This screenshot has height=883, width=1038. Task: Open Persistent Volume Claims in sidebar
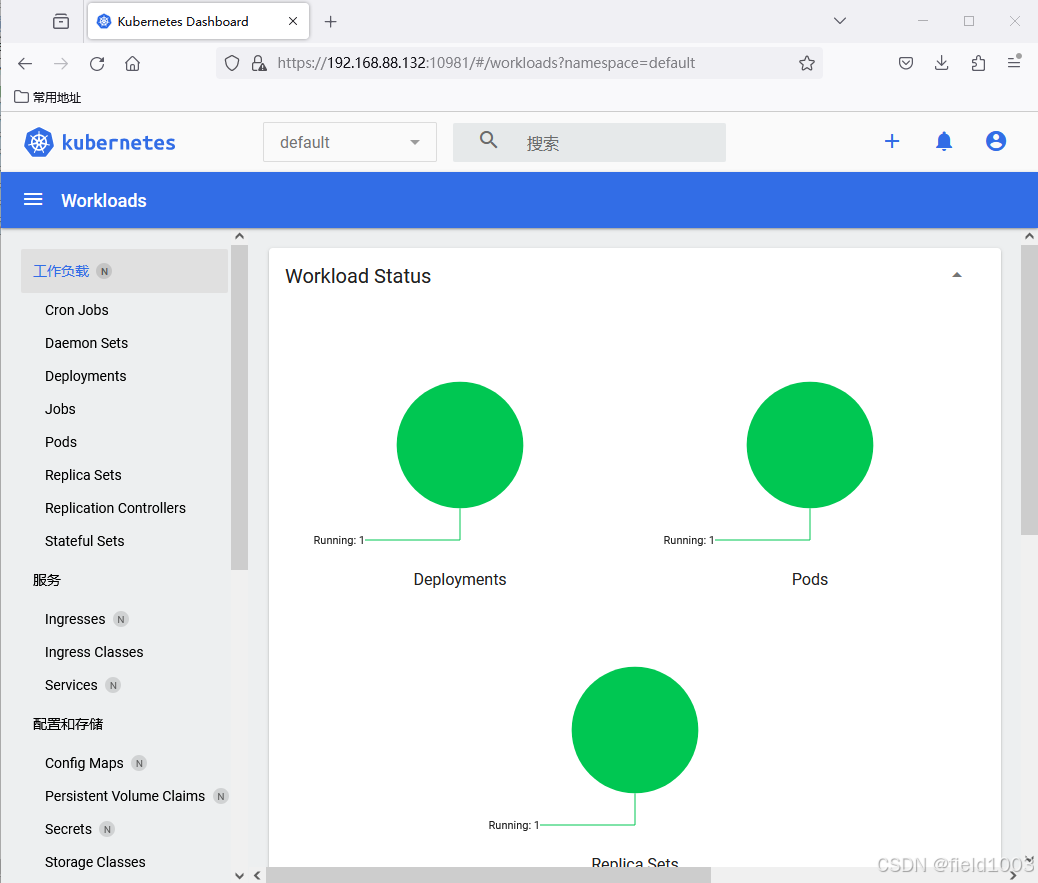(125, 796)
